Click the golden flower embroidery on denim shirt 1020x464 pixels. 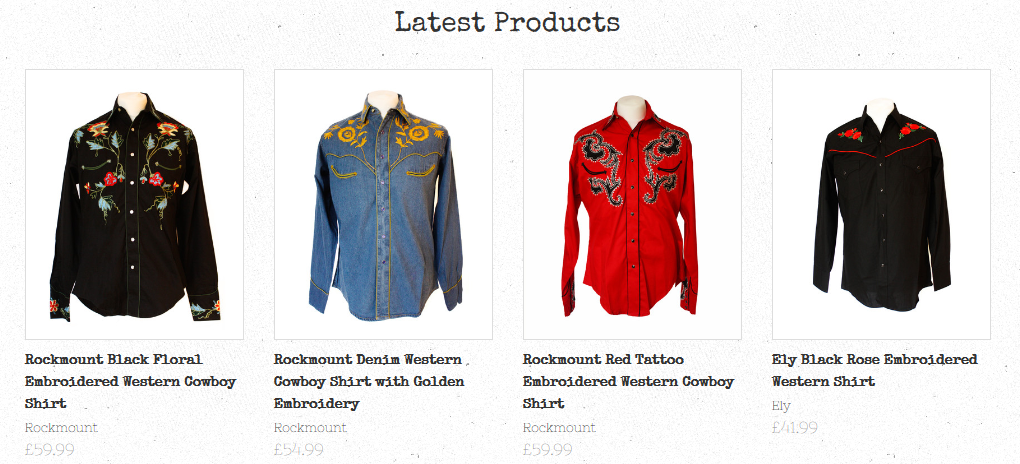347,135
